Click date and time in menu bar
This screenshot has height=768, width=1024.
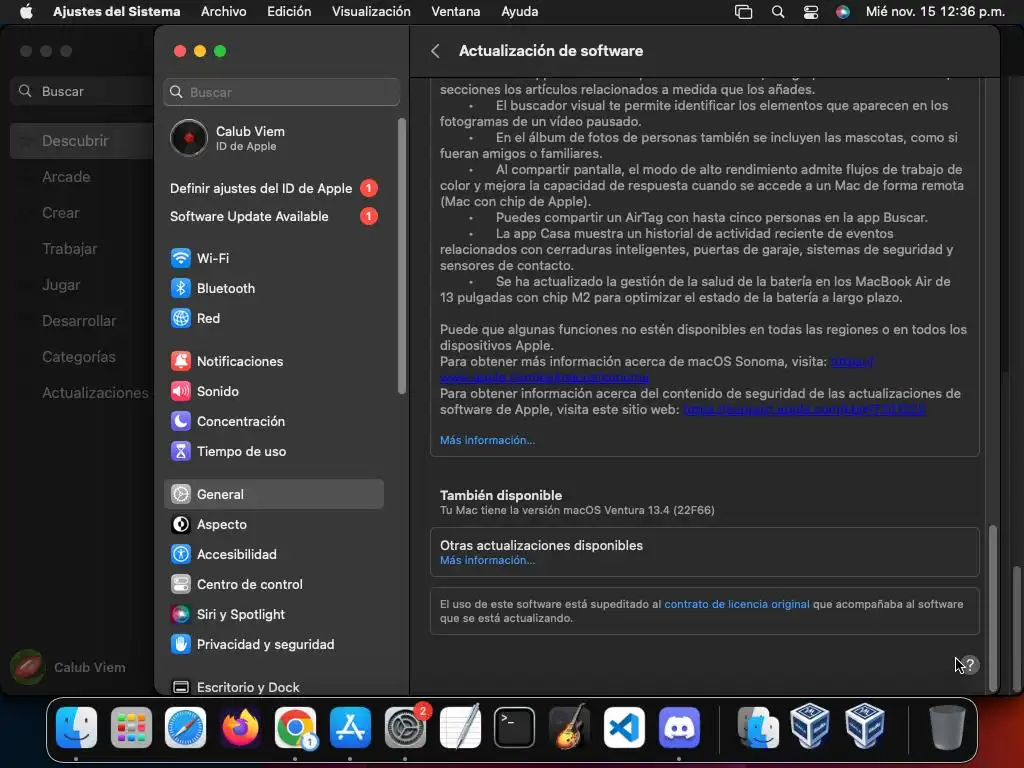click(x=935, y=11)
